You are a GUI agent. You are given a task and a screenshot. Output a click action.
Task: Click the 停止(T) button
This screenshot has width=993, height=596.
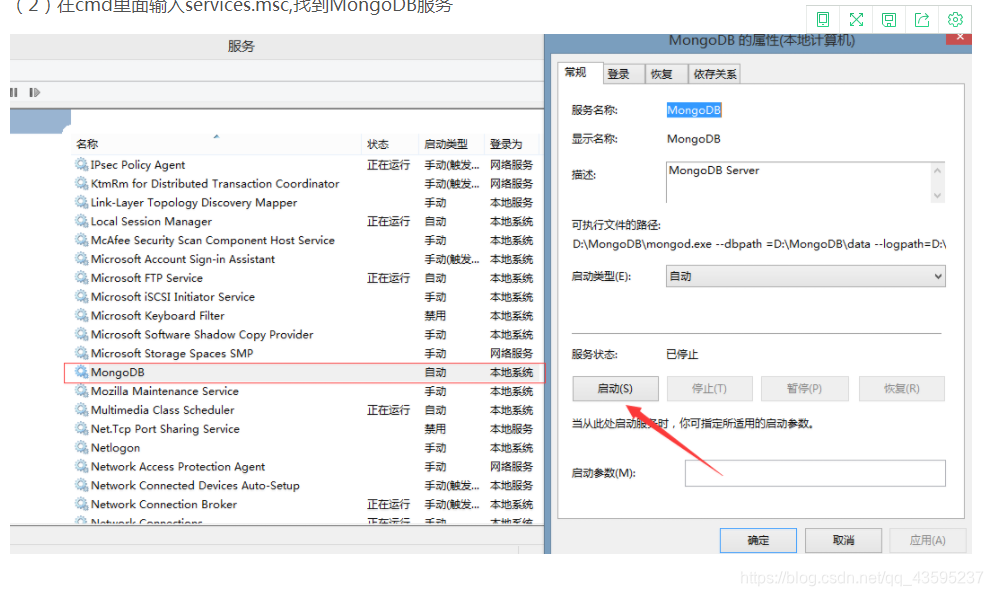click(710, 388)
